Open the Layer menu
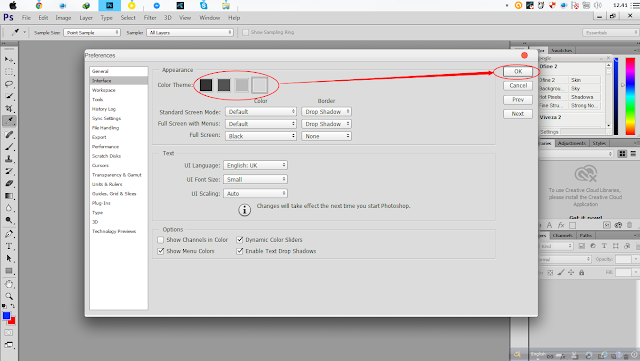The height and width of the screenshot is (361, 640). [x=86, y=18]
